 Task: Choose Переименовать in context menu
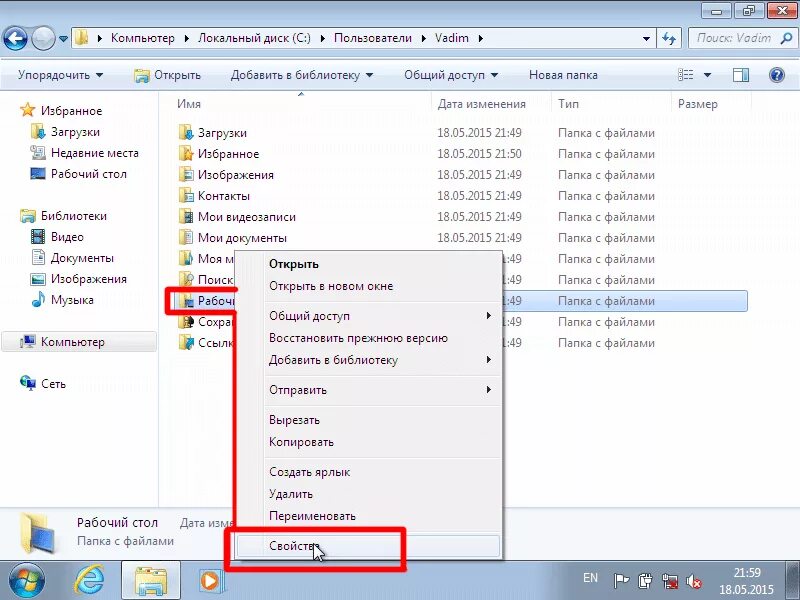[x=368, y=516]
